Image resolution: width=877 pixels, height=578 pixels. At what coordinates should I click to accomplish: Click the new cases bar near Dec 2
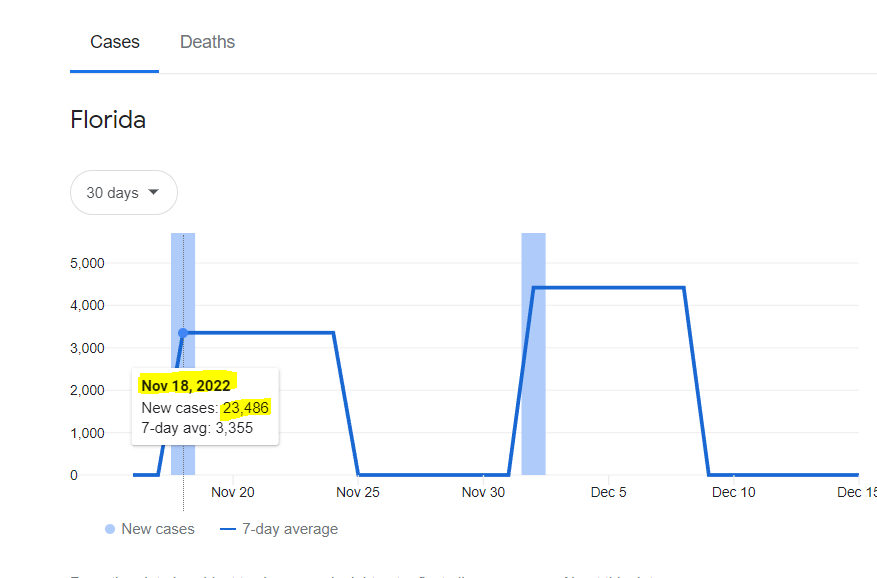coord(534,354)
